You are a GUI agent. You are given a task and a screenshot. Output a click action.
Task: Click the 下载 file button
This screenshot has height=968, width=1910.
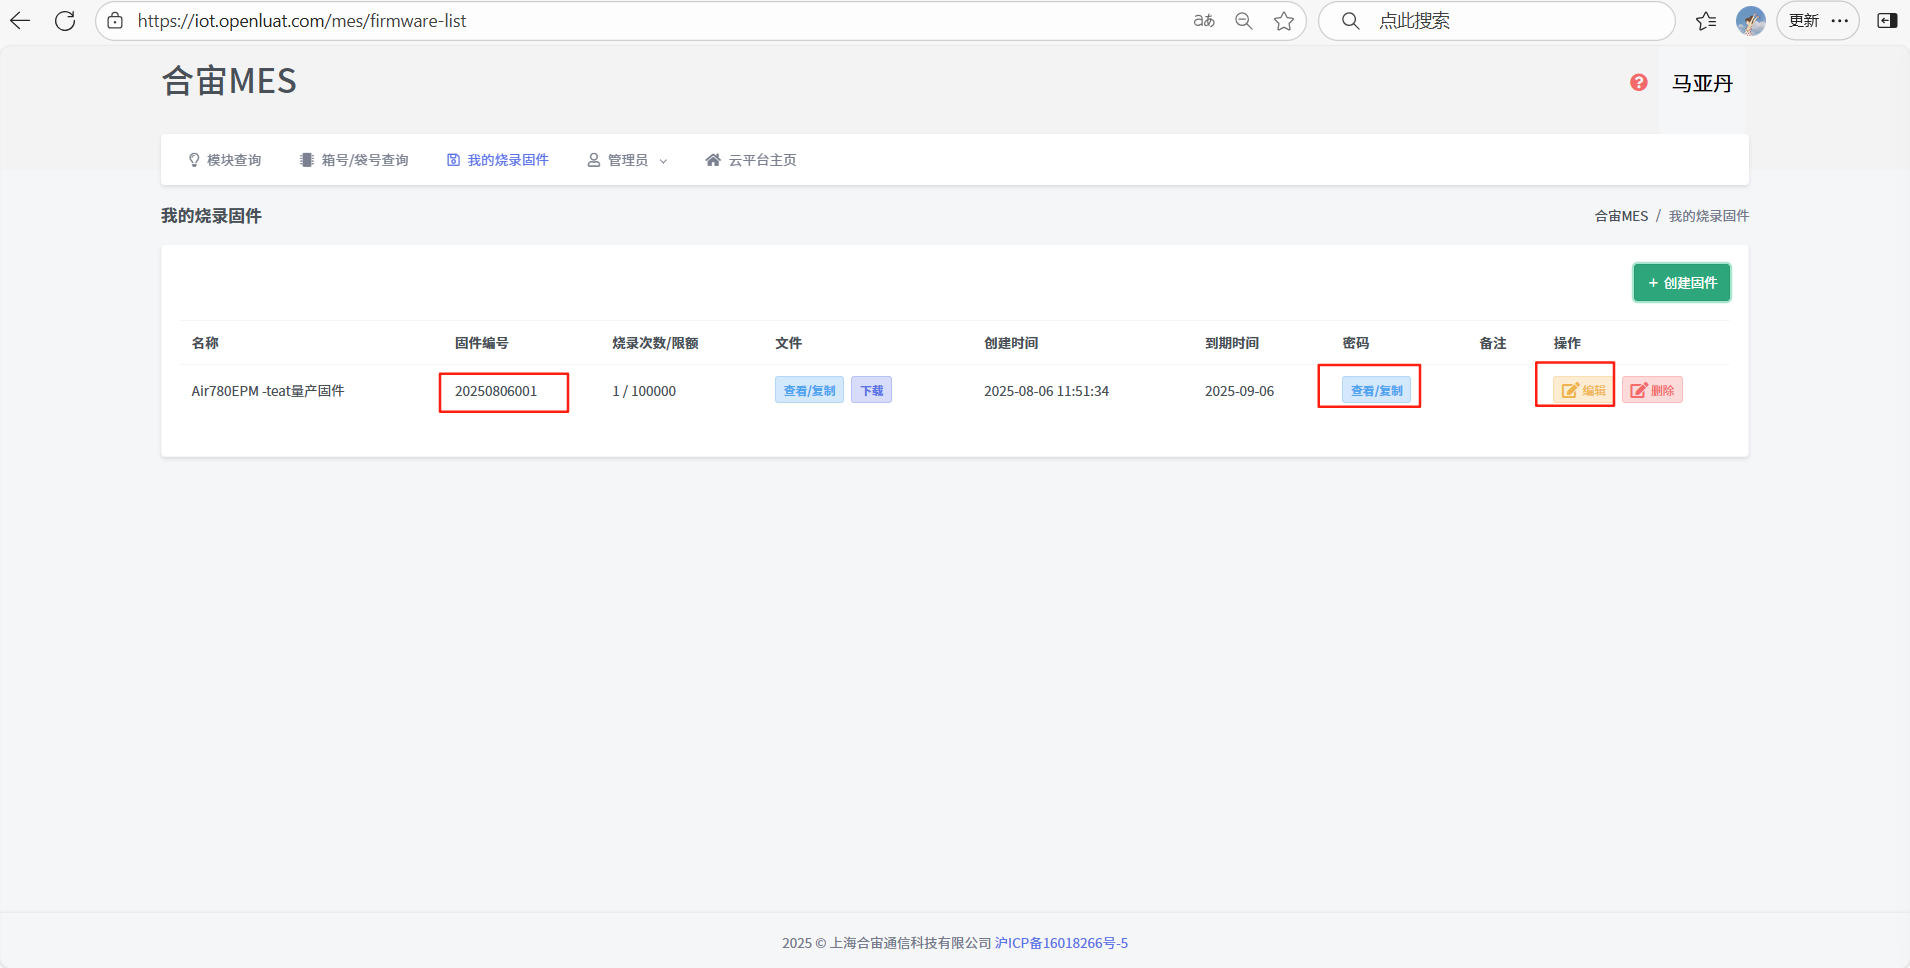click(872, 390)
